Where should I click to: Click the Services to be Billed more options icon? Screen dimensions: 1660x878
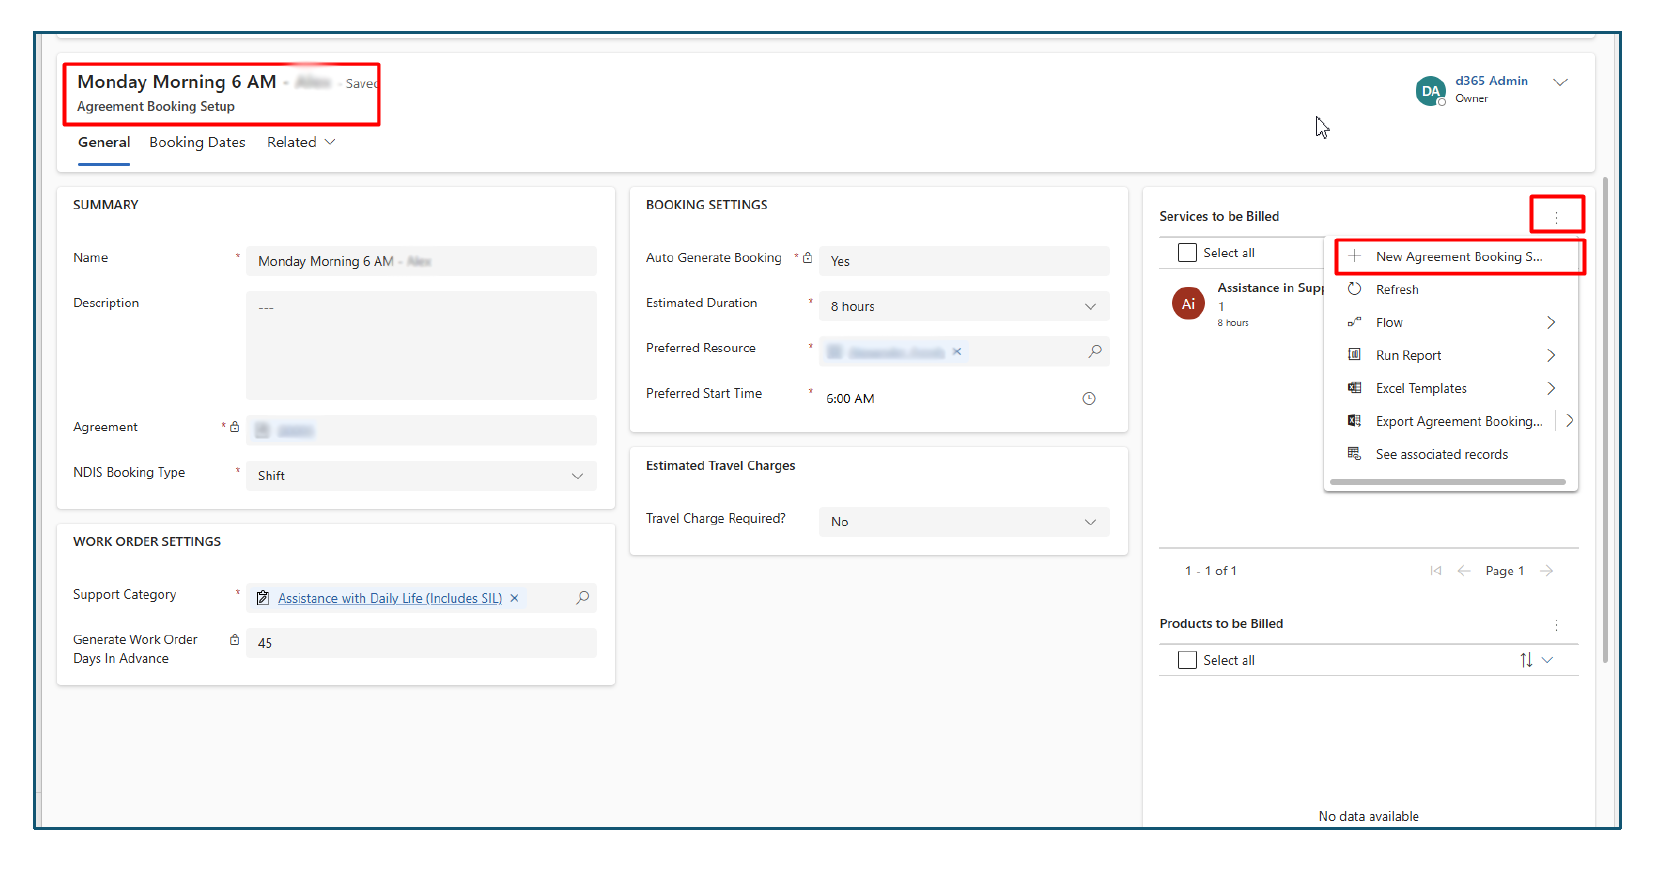[1556, 216]
